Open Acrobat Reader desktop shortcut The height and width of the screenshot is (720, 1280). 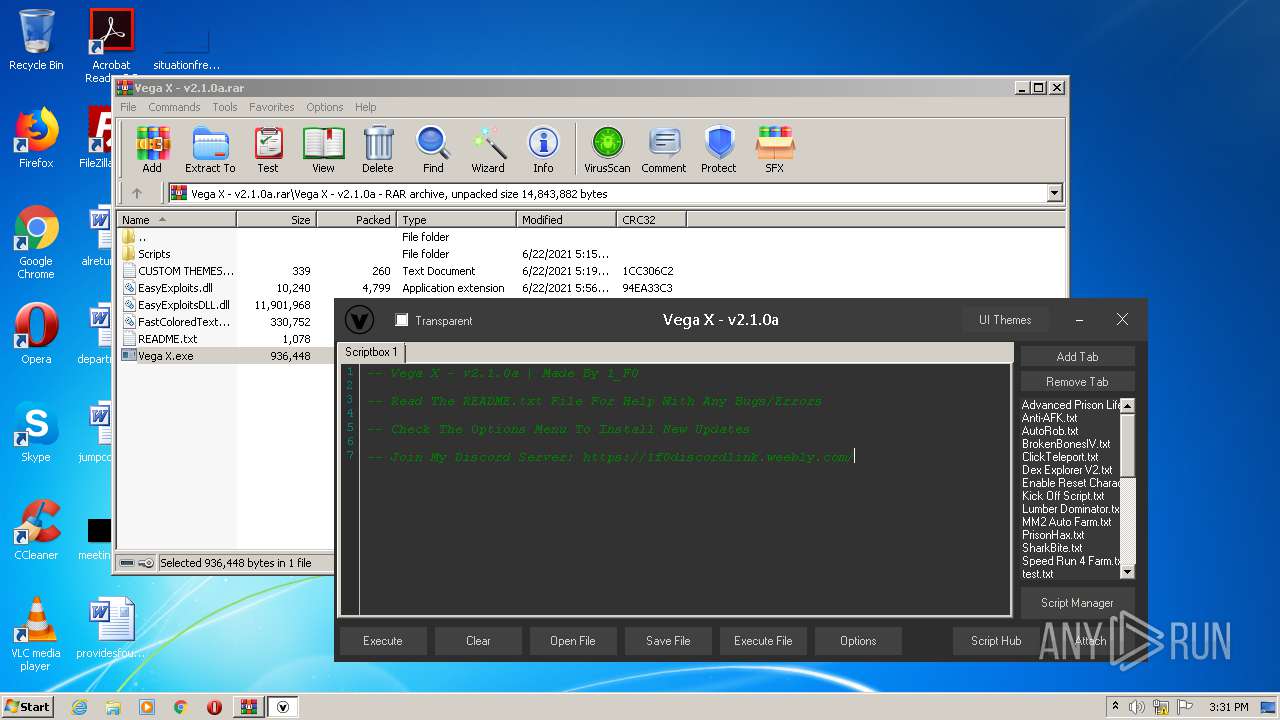click(x=111, y=46)
